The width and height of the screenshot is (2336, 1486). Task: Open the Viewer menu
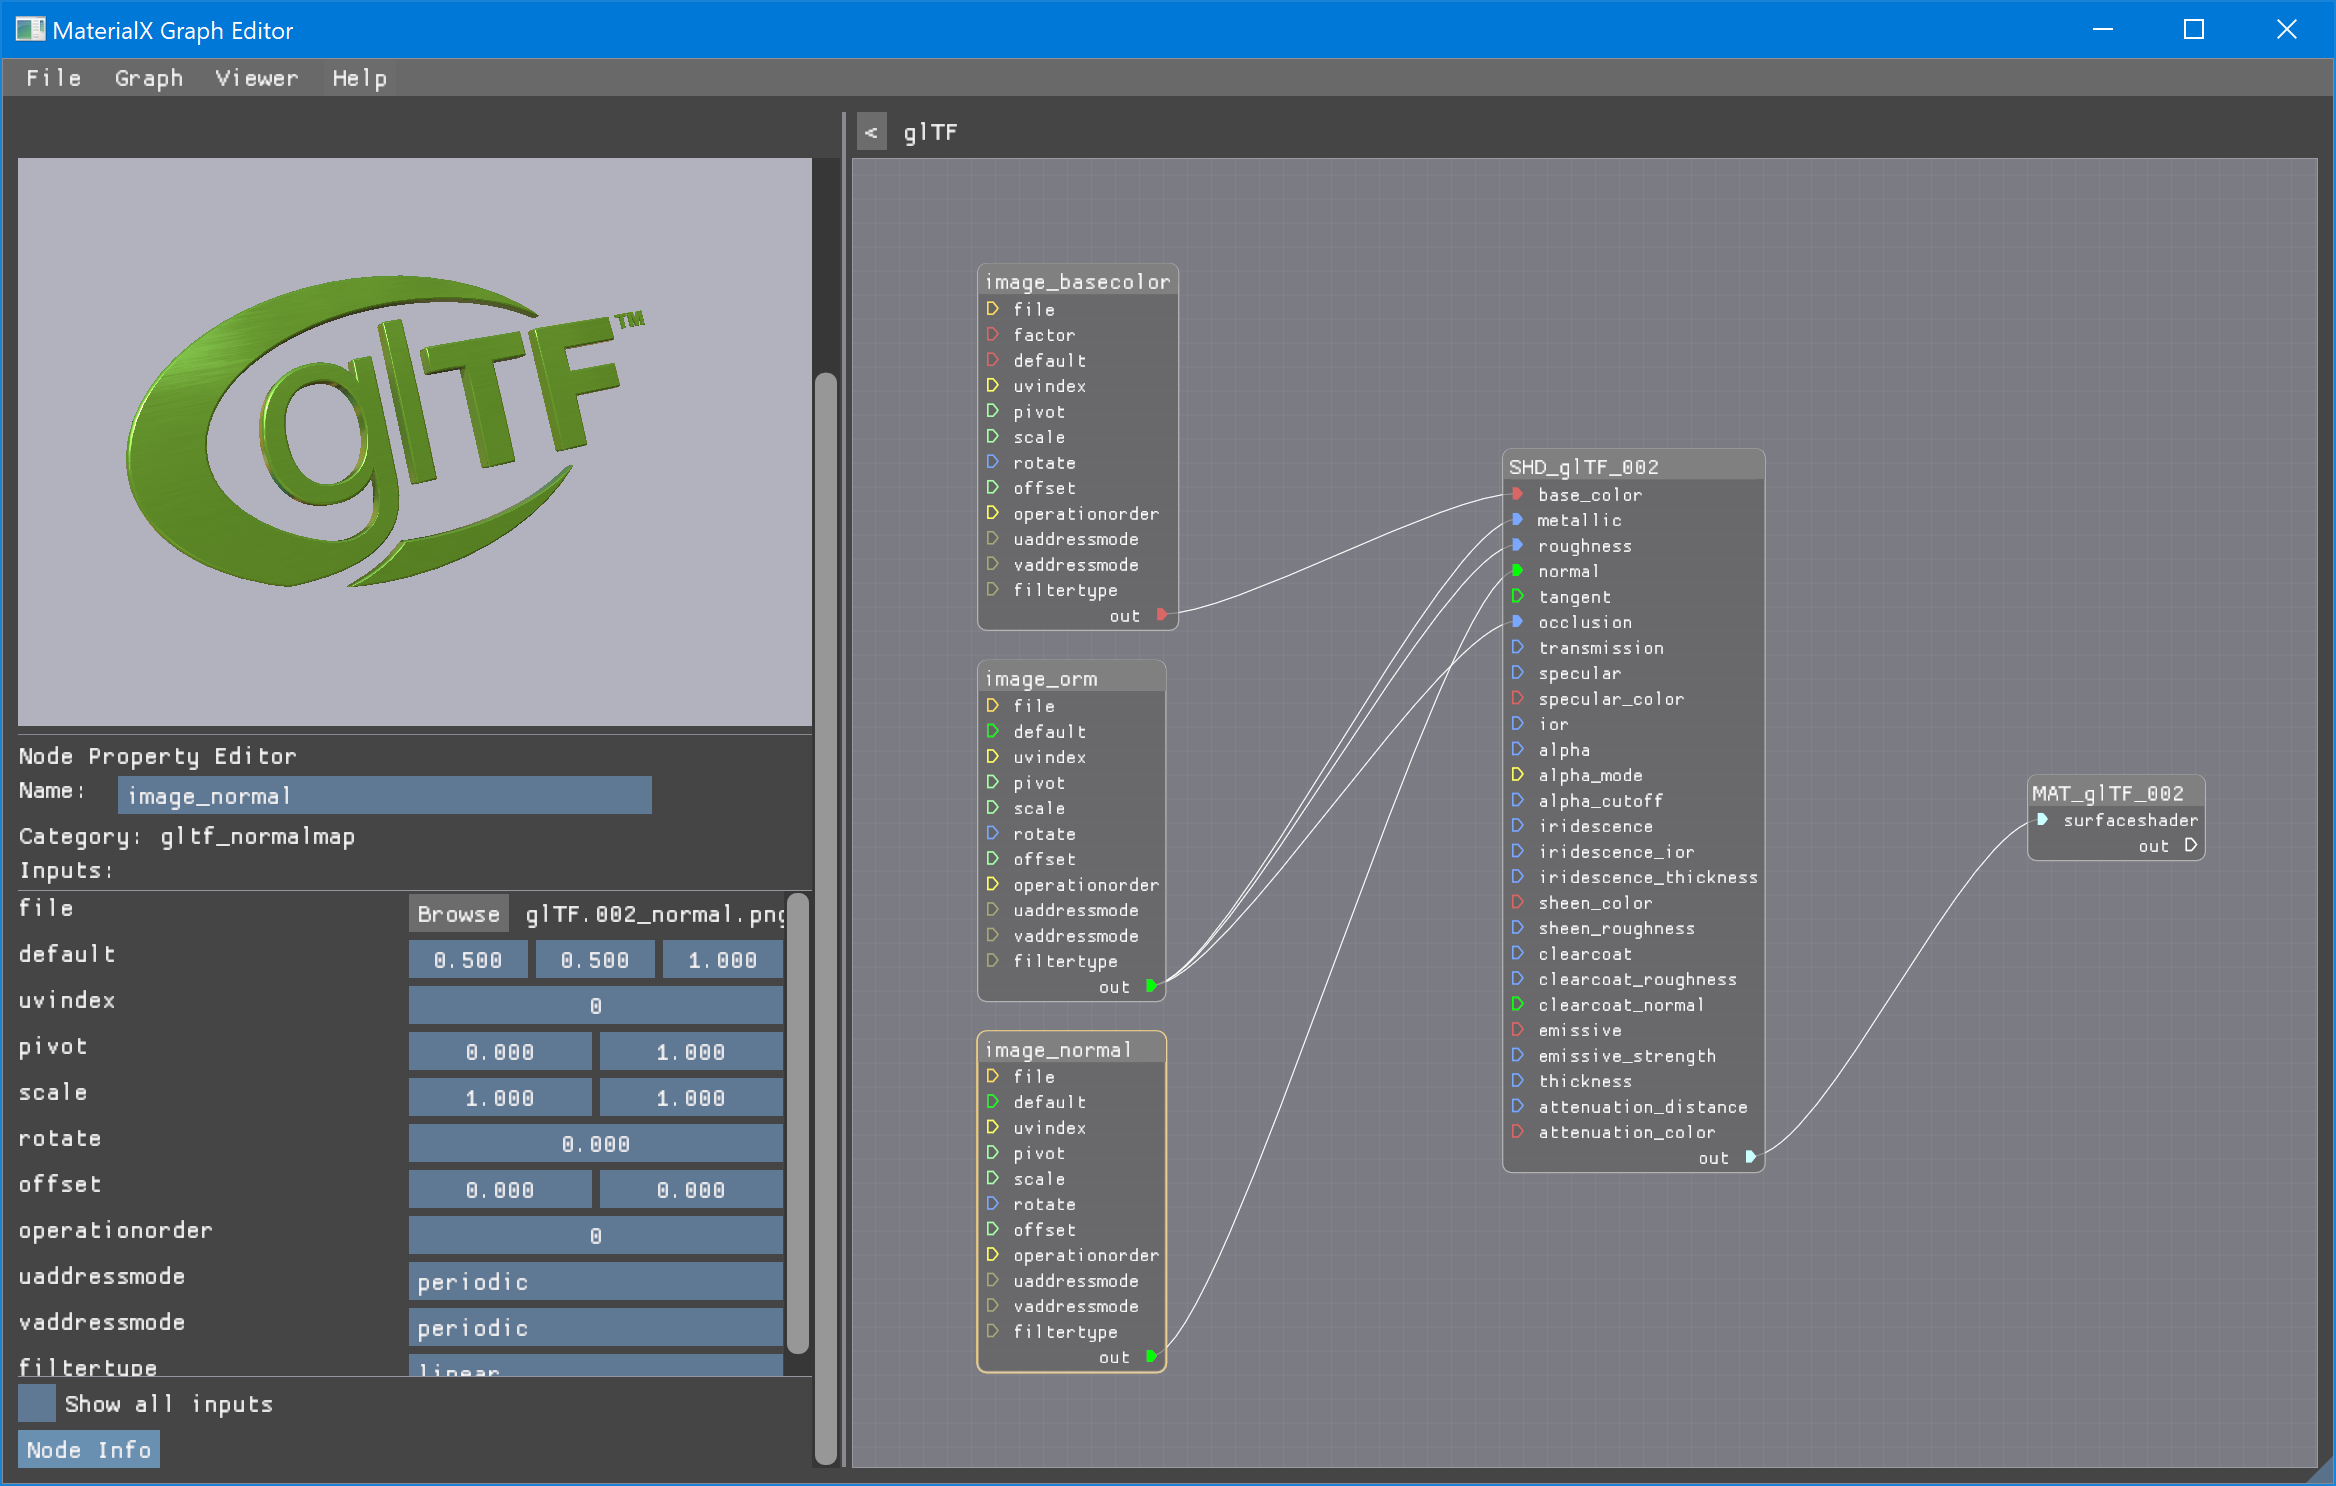point(256,78)
